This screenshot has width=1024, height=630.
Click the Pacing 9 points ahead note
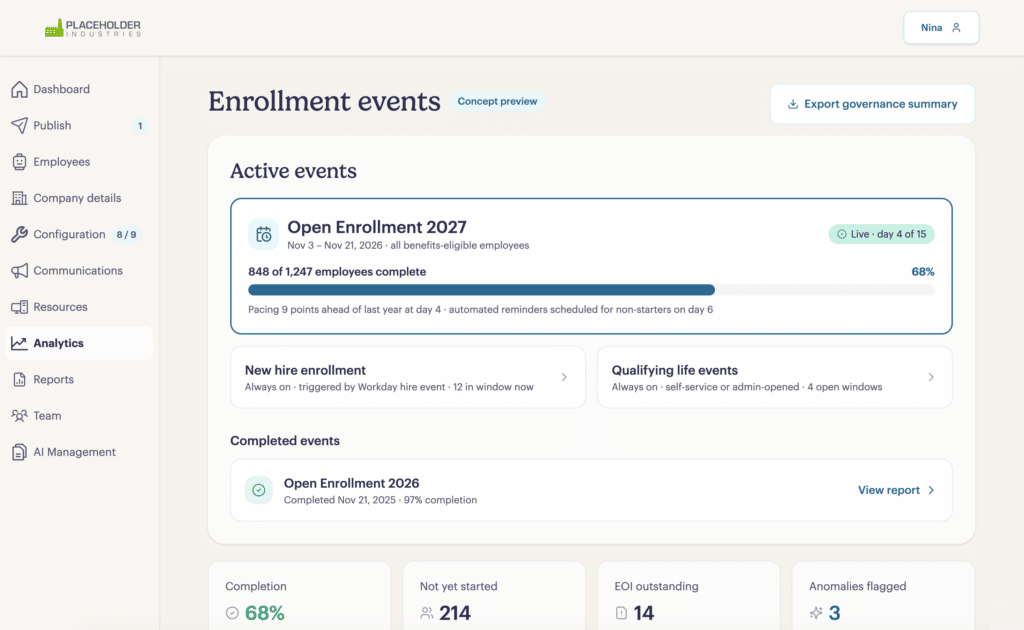point(481,309)
